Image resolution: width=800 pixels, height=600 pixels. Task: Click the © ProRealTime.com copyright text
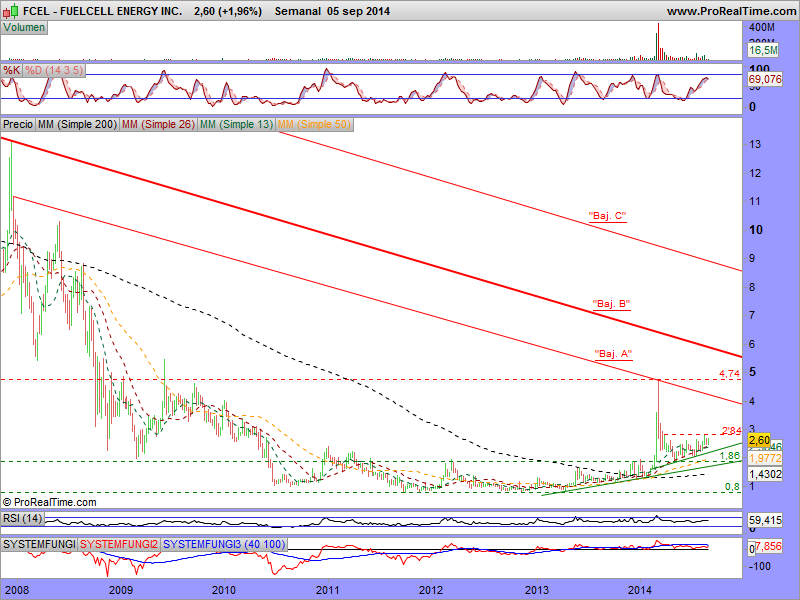click(x=49, y=503)
